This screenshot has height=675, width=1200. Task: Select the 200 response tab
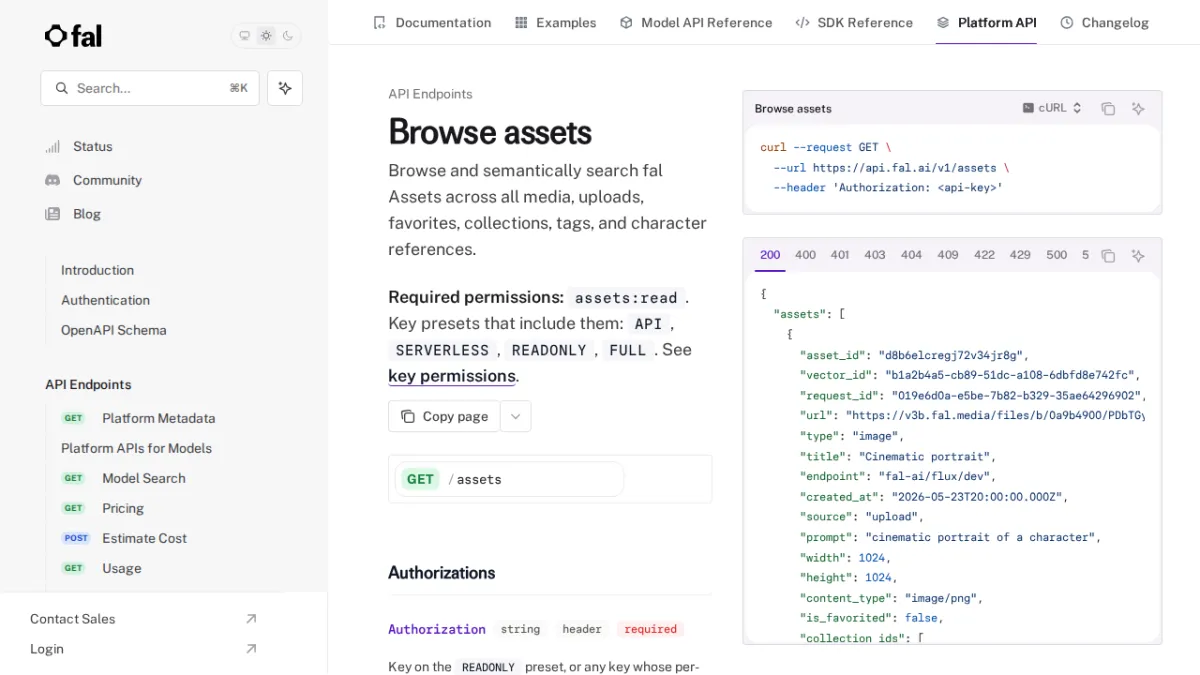tap(770, 255)
